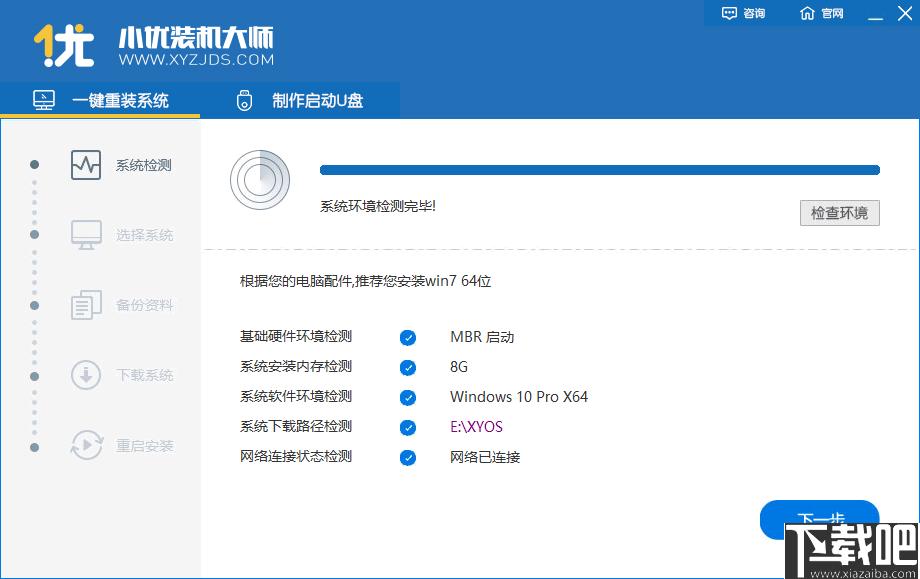Select the 一键重装系统 tab
This screenshot has height=579, width=920.
coord(100,101)
